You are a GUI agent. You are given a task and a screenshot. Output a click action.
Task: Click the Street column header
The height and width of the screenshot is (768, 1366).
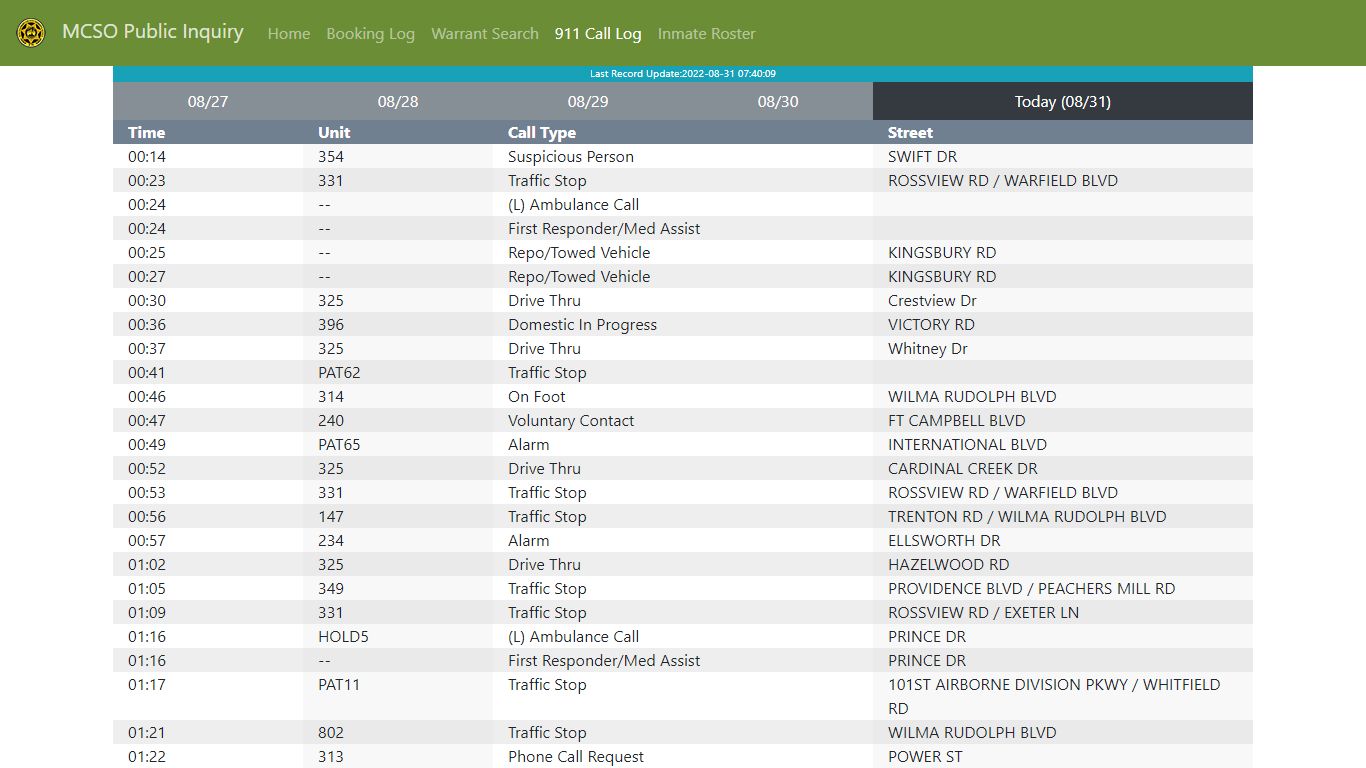point(1063,132)
